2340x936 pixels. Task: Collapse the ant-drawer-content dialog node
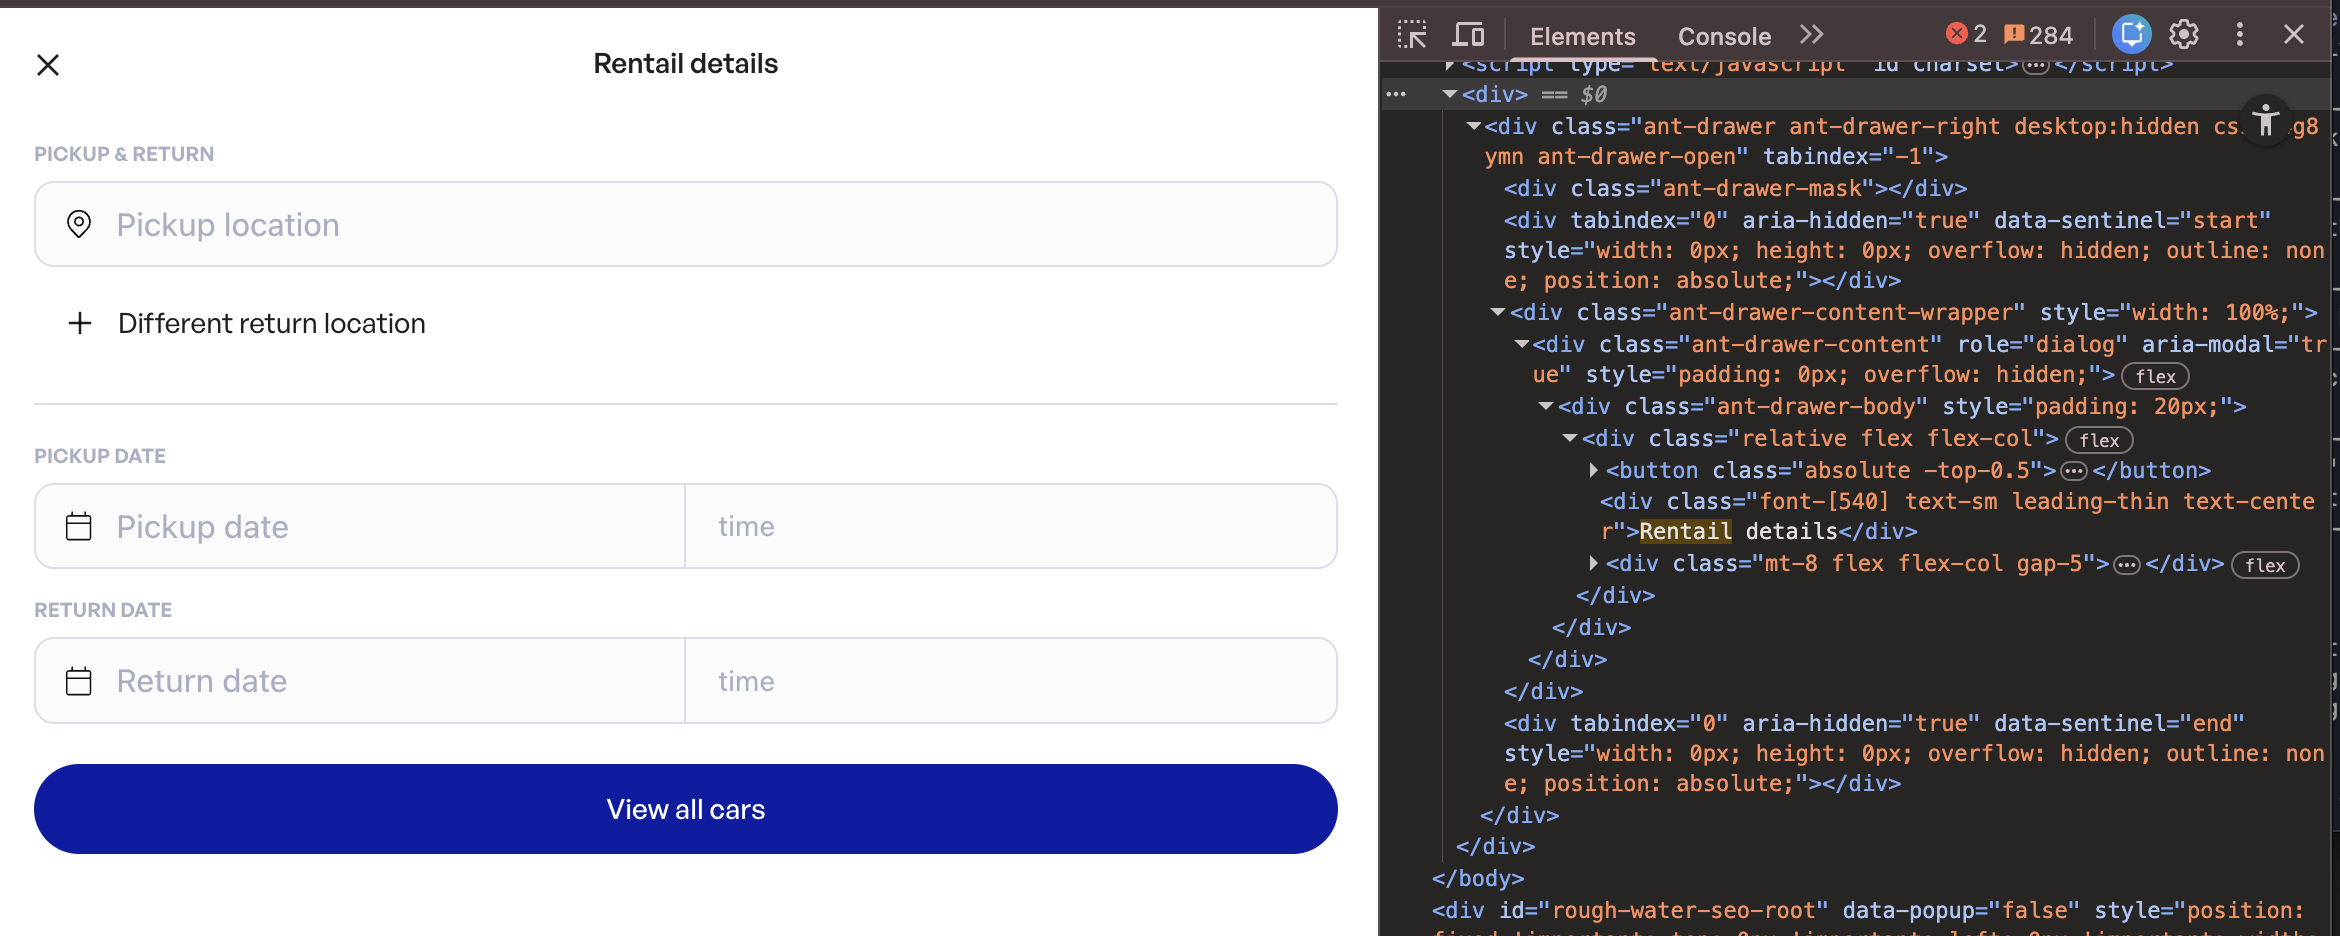pyautogui.click(x=1521, y=344)
